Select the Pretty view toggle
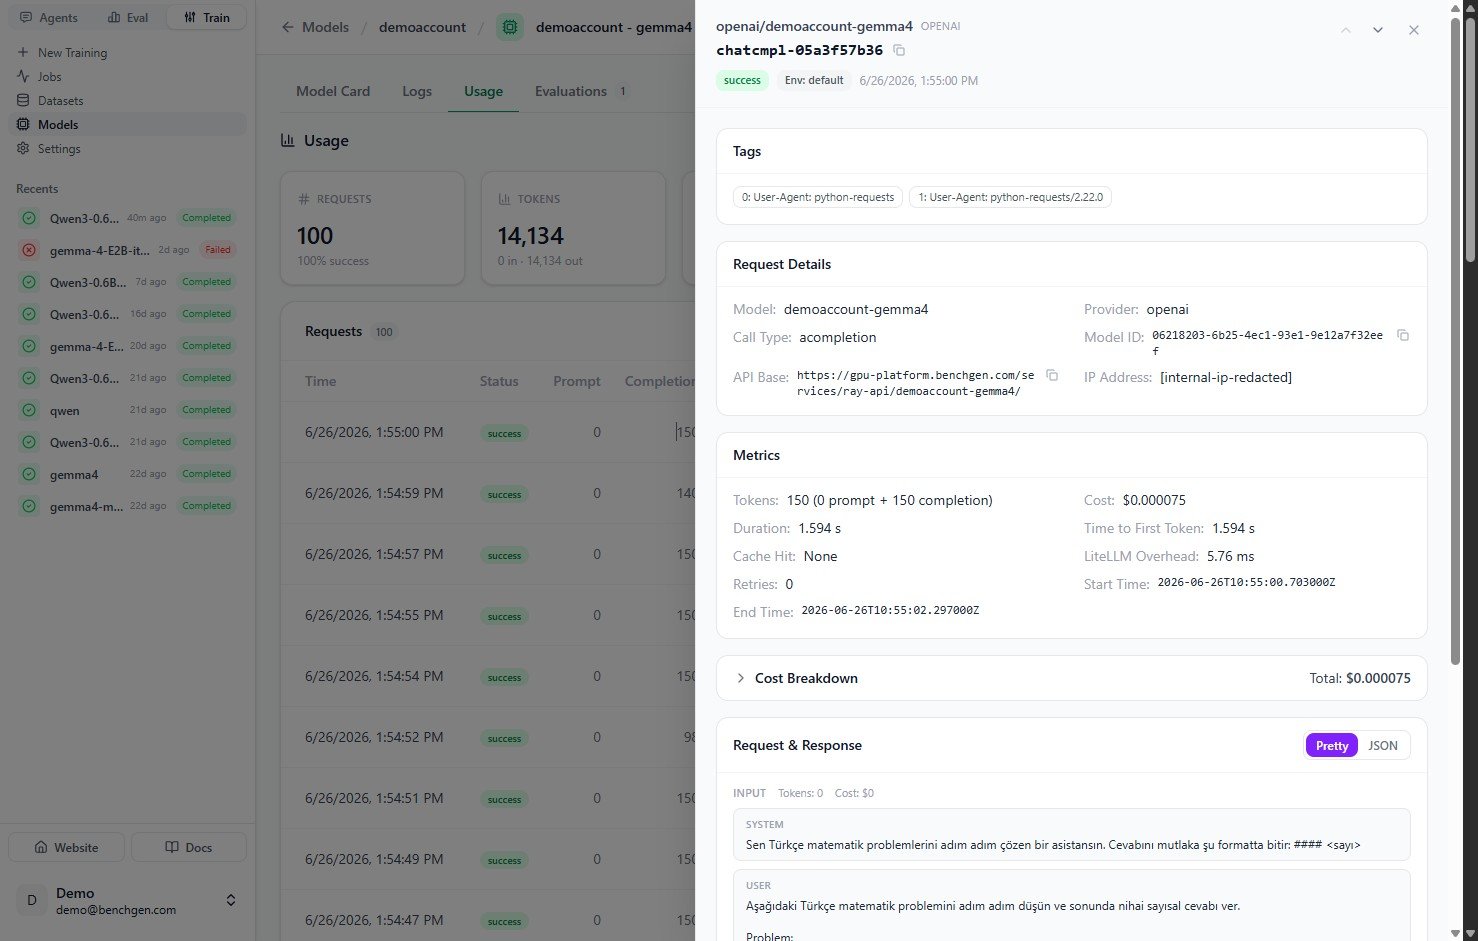 pyautogui.click(x=1331, y=745)
